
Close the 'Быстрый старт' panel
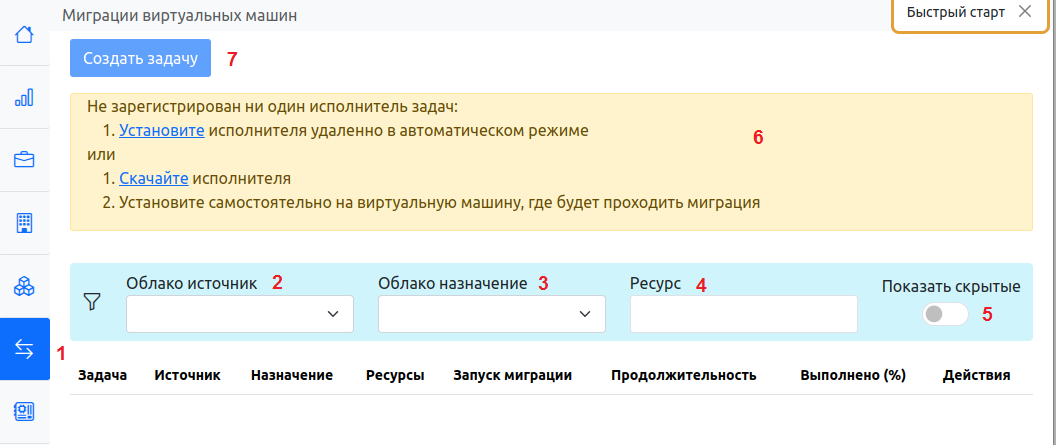[1024, 12]
